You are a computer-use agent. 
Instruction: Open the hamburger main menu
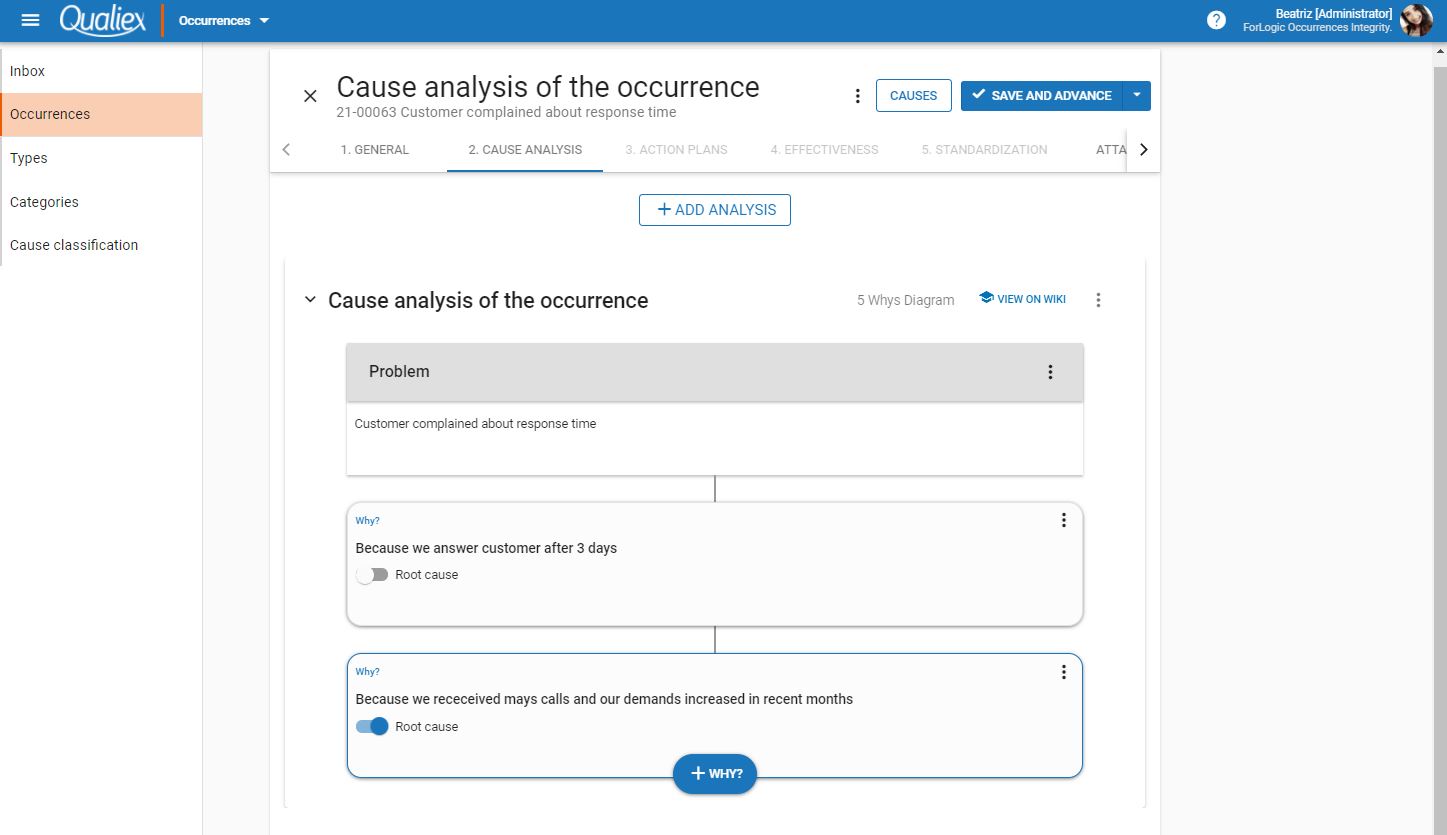(30, 20)
